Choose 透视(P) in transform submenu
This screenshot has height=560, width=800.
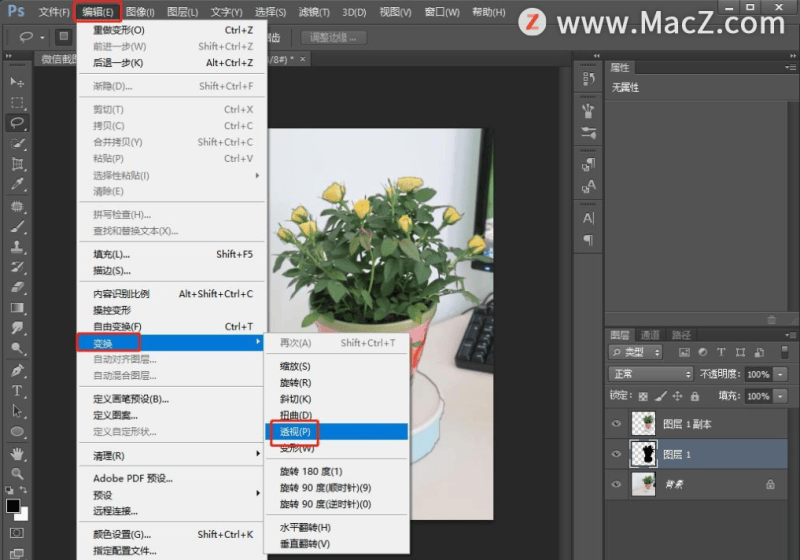(337, 431)
